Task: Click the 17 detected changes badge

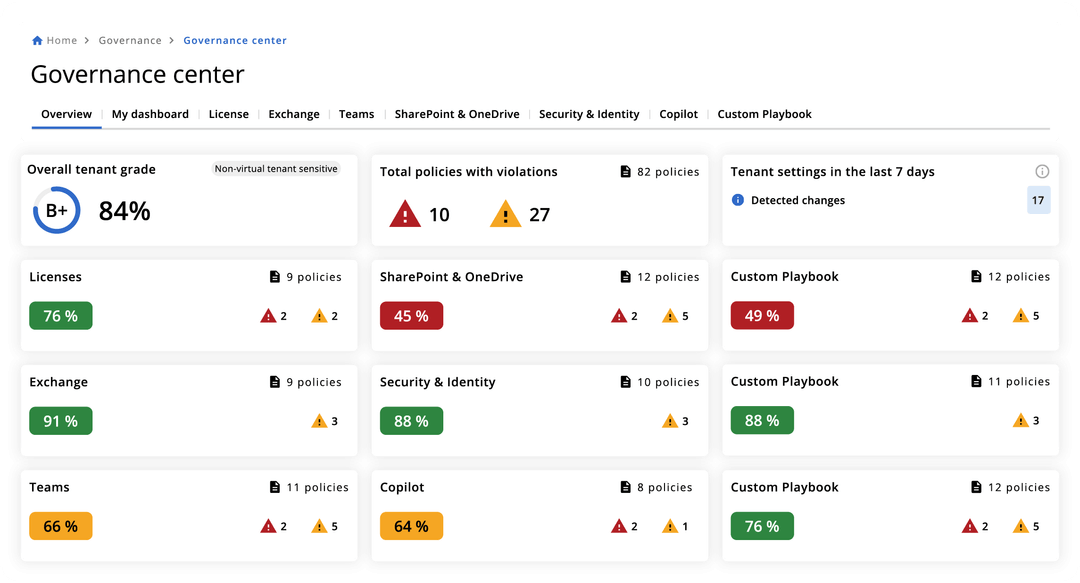Action: (x=1038, y=200)
